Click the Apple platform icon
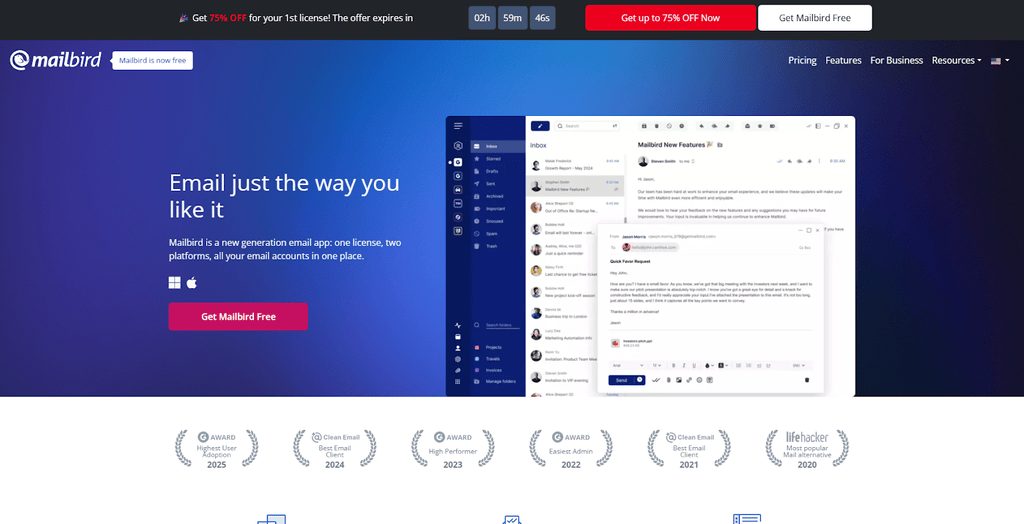 (x=192, y=283)
